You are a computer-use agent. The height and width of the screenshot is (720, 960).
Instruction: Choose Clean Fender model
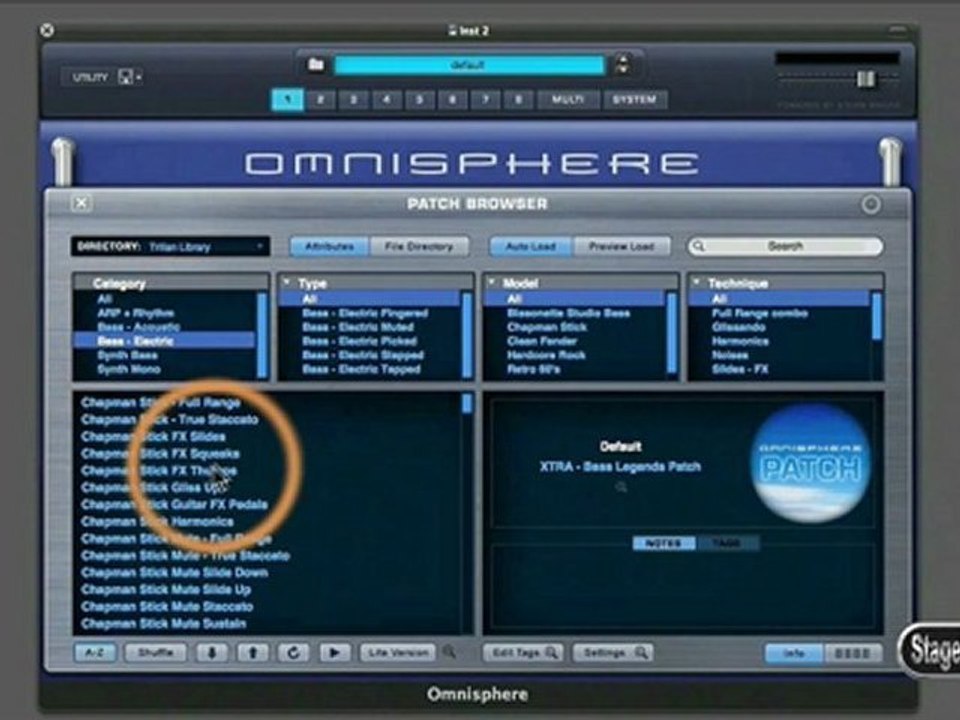542,341
